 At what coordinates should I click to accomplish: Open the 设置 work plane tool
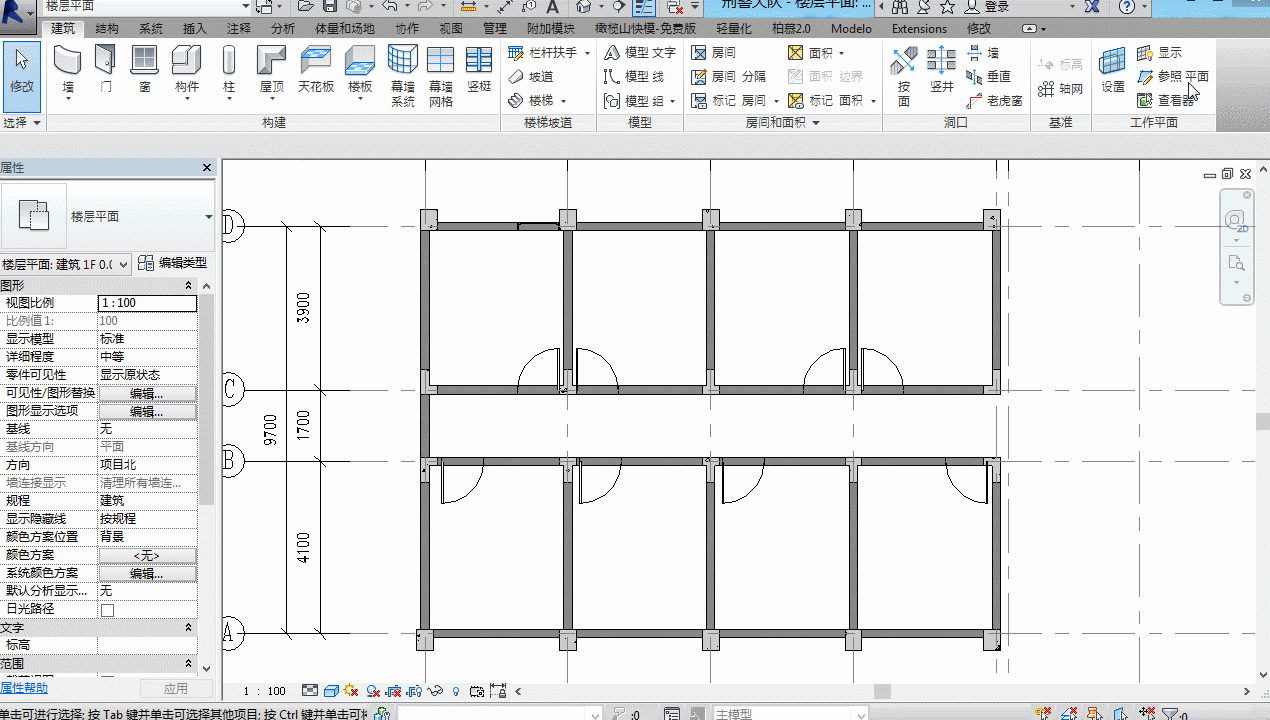pos(1113,70)
